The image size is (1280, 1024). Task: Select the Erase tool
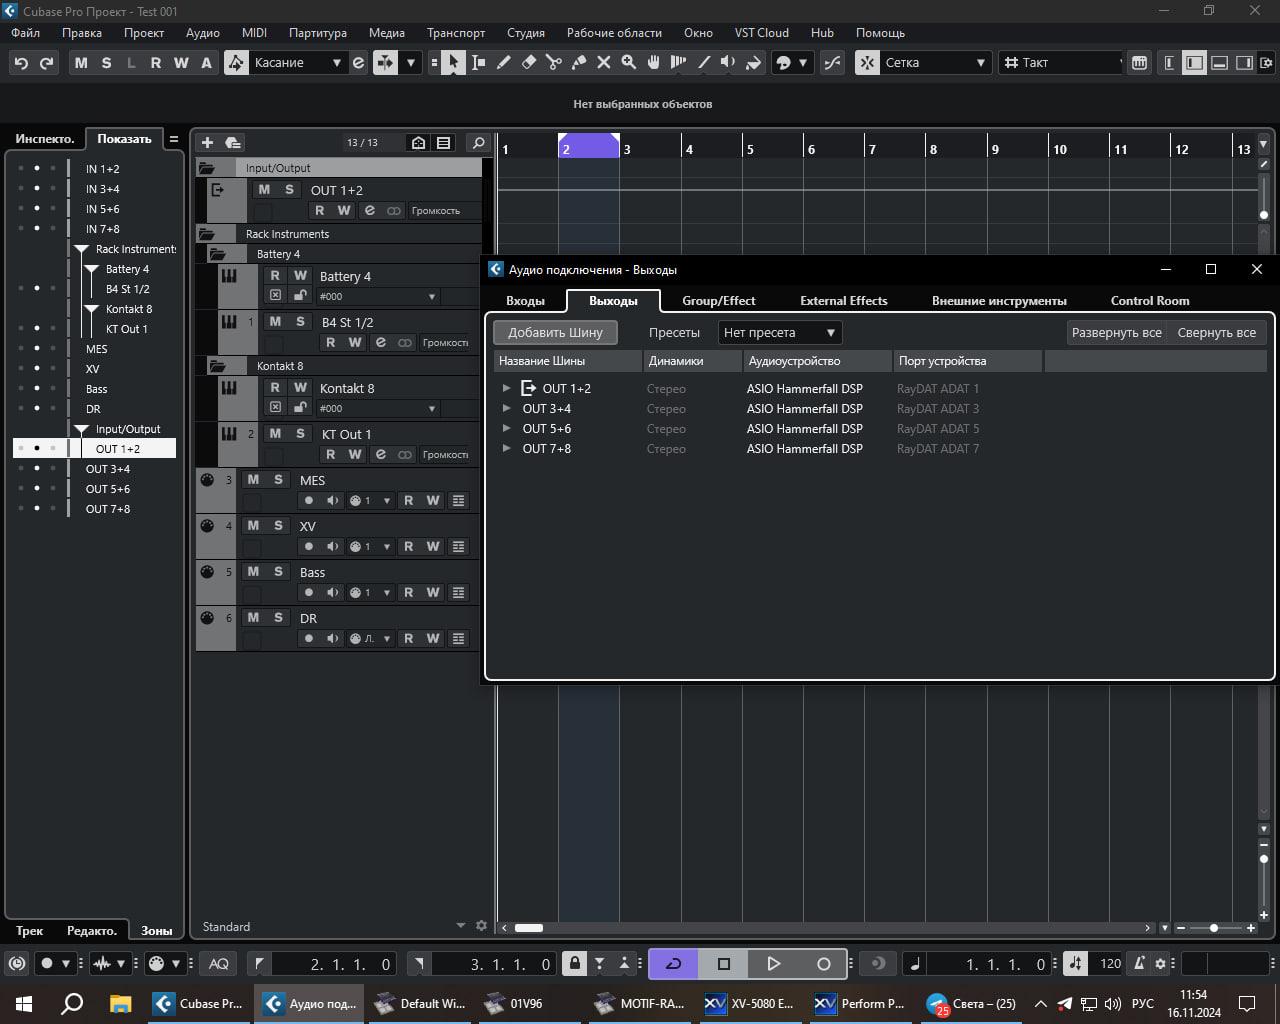(529, 63)
